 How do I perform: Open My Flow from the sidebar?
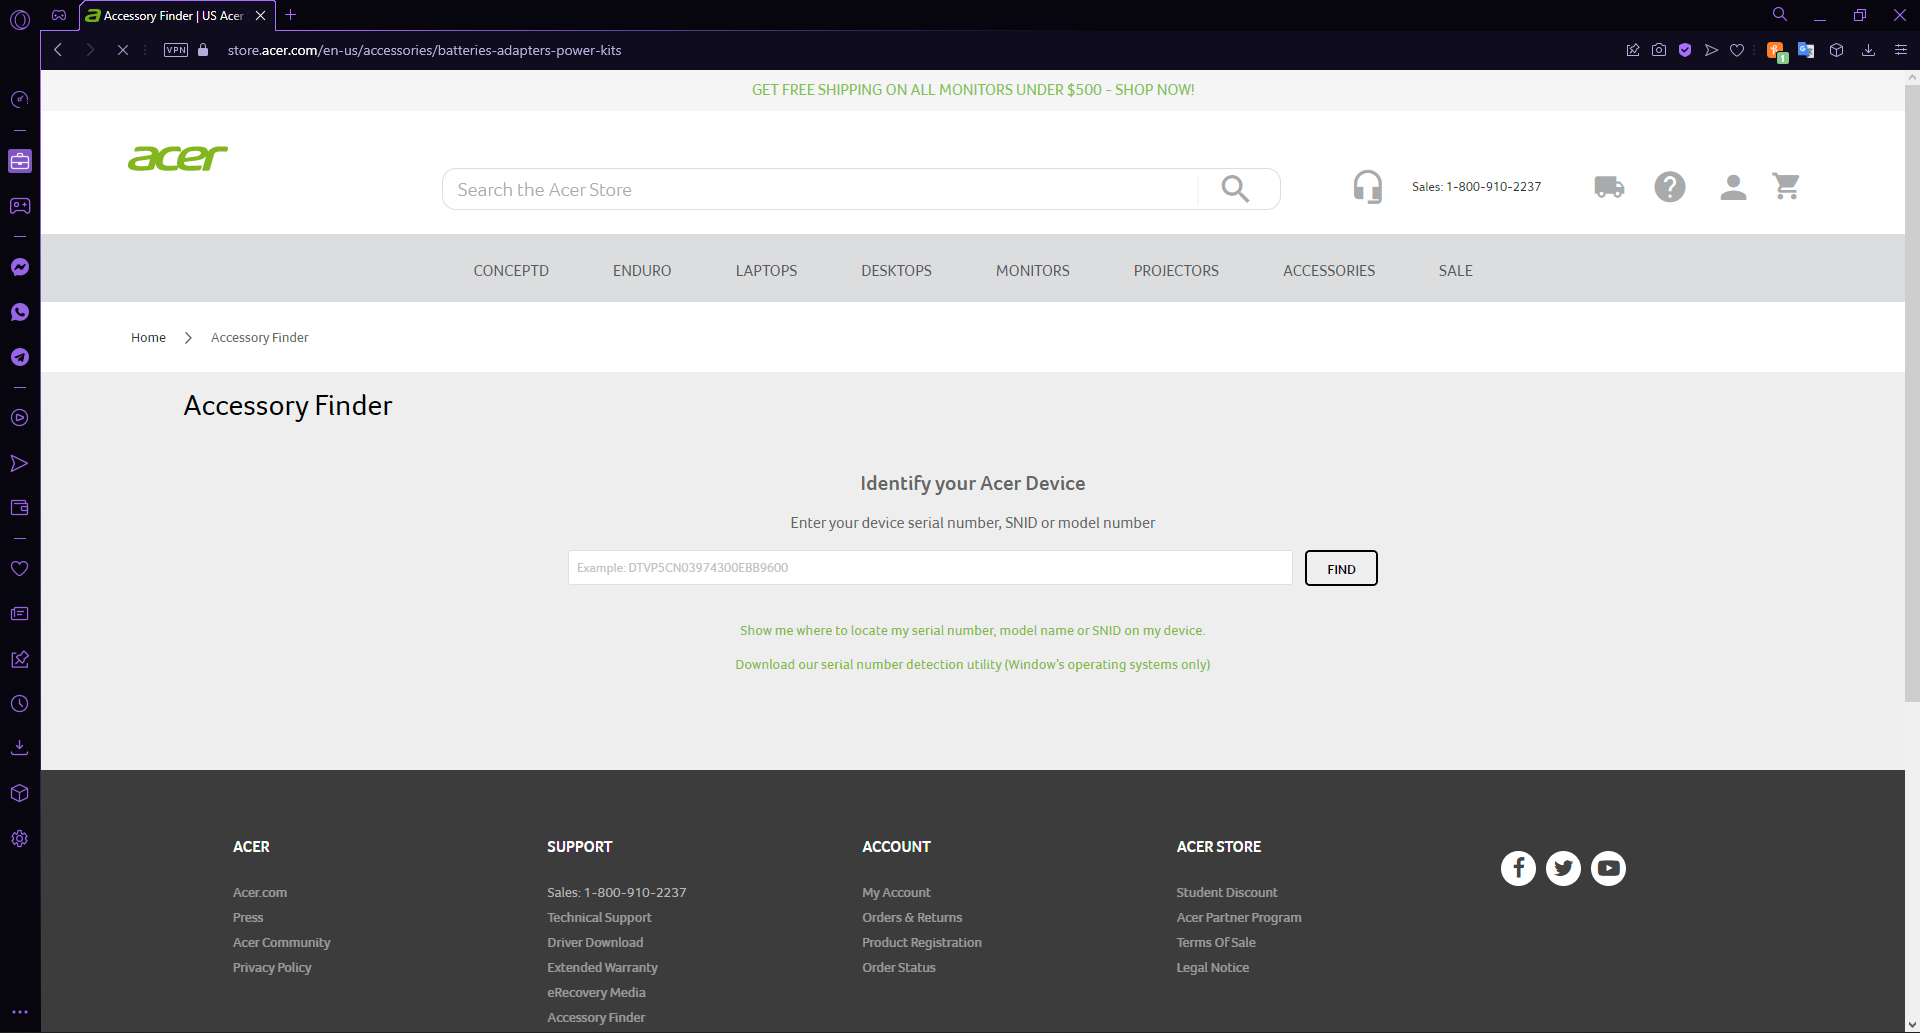(x=20, y=463)
